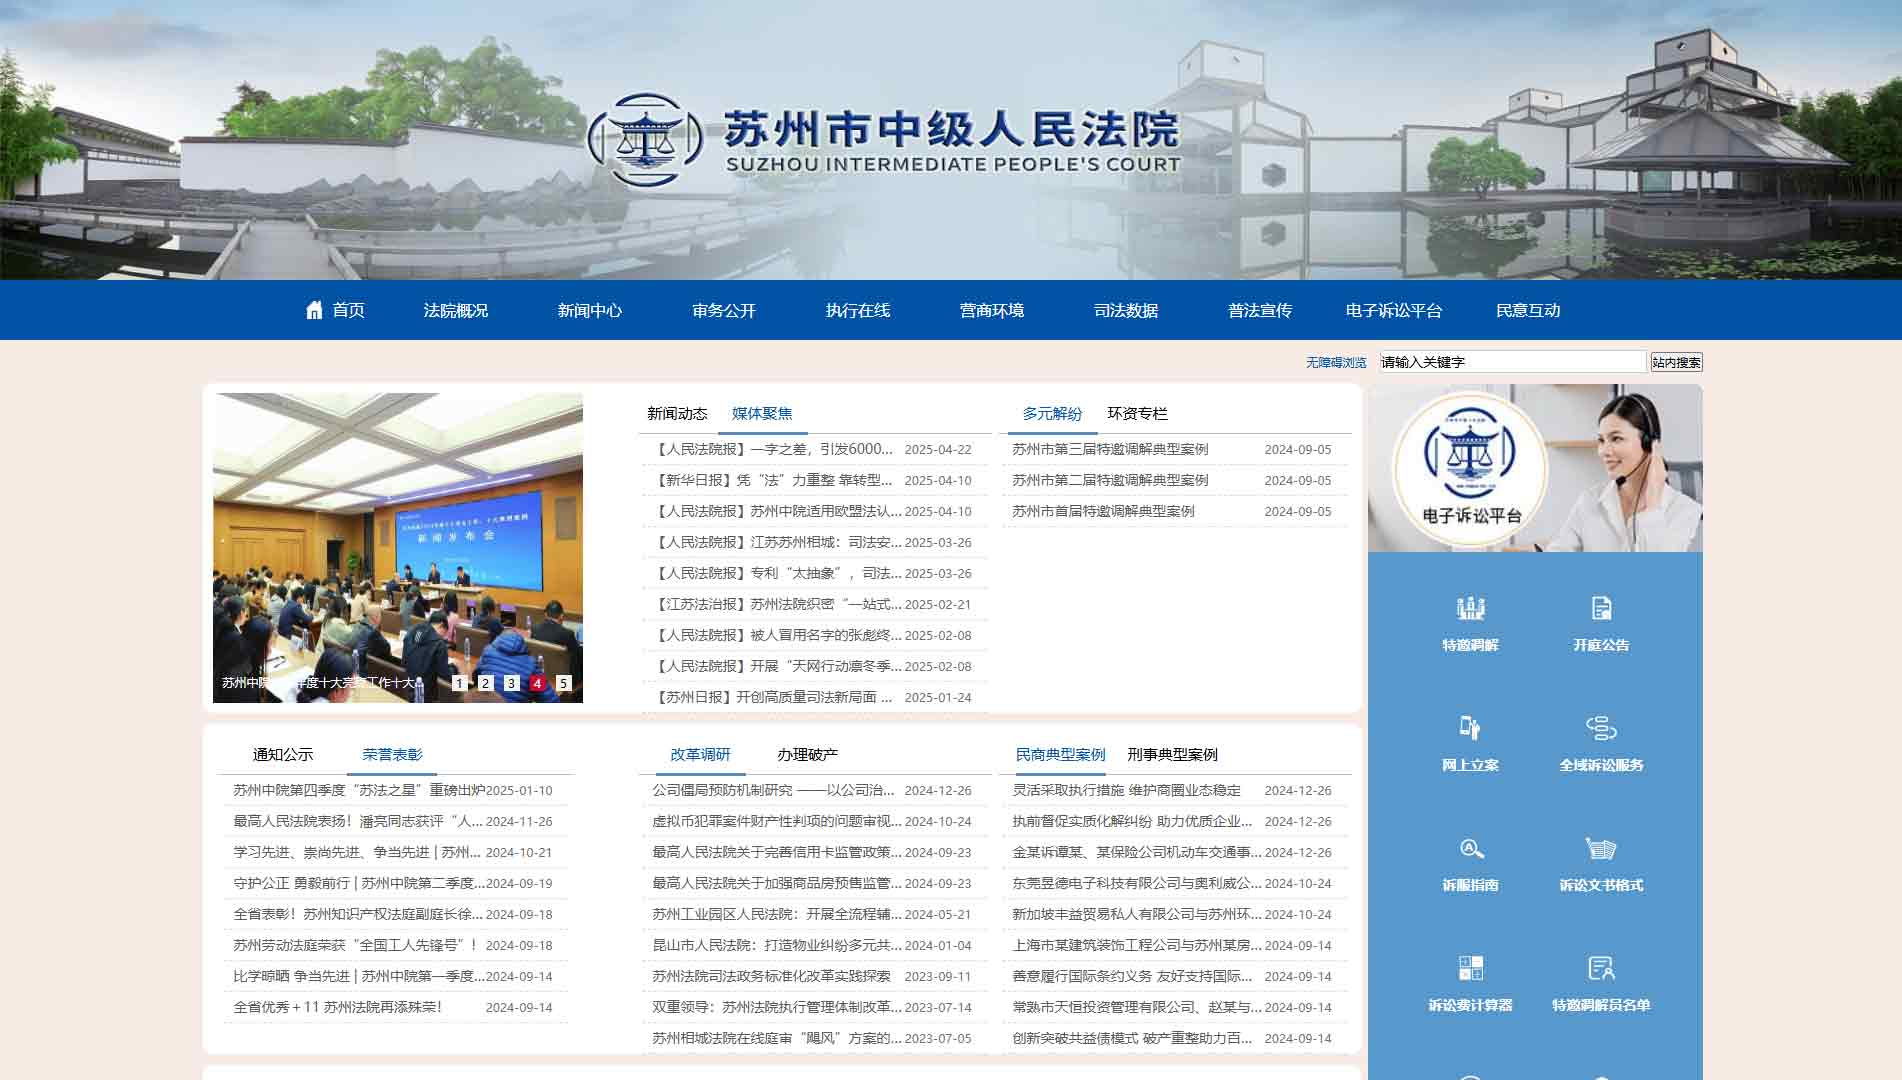Open the 全域诉讼服务 icon
The width and height of the screenshot is (1902, 1080).
click(x=1601, y=727)
